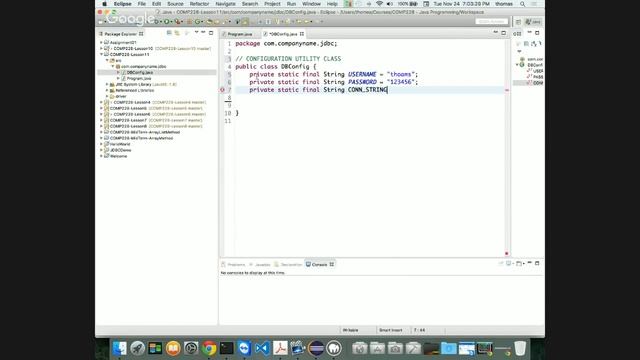The image size is (640, 360).
Task: Open Google Chrome from the Dock
Action: (209, 348)
